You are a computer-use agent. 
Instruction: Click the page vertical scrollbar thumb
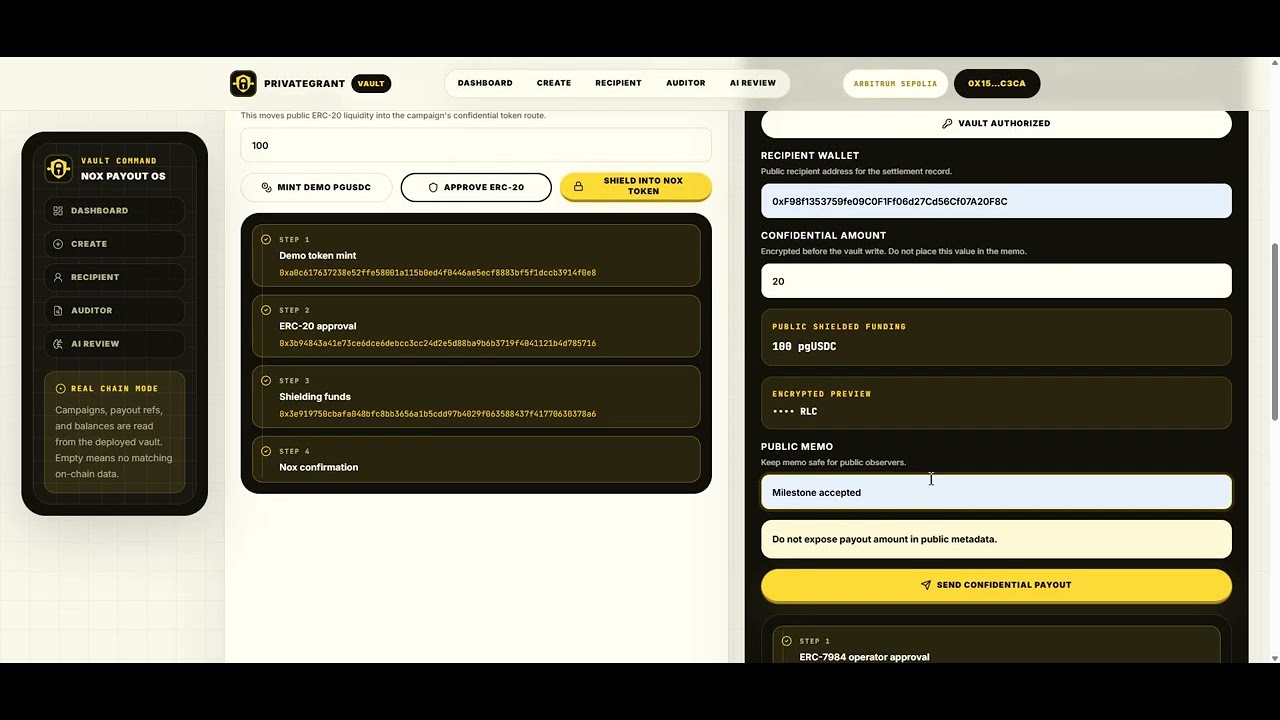pyautogui.click(x=1274, y=331)
